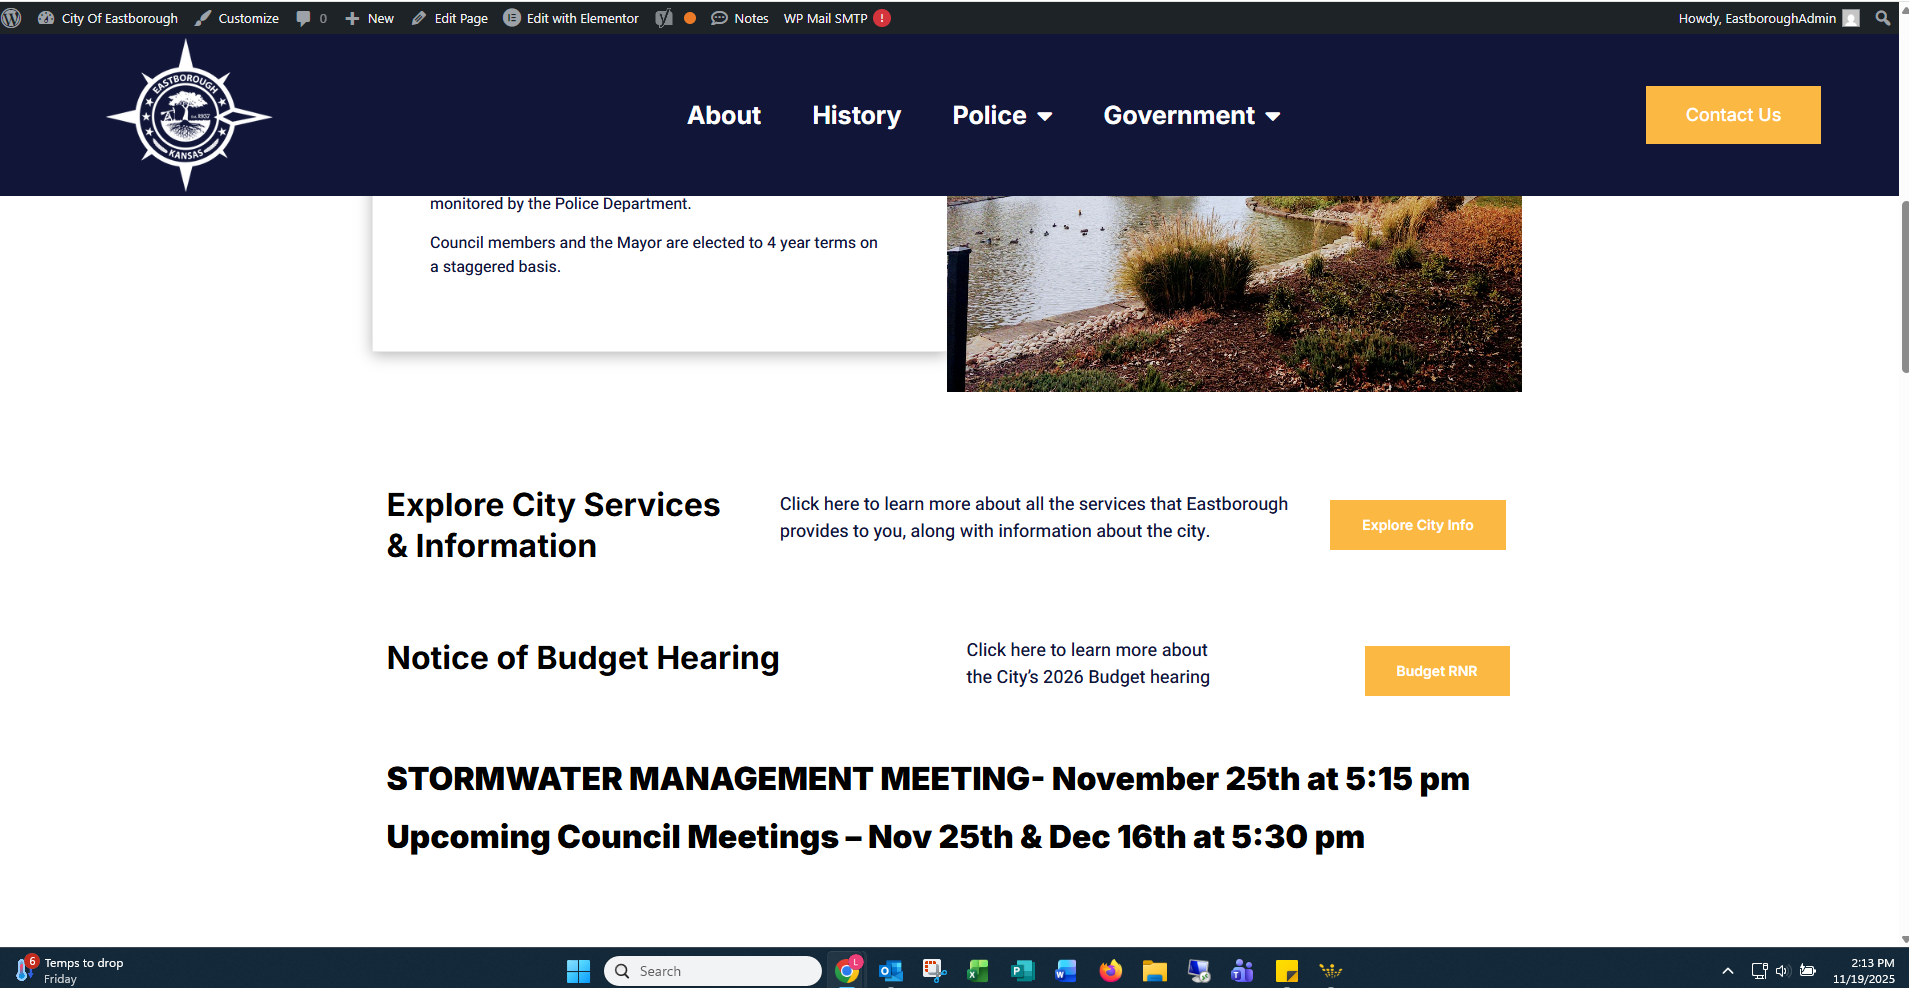This screenshot has height=988, width=1909.
Task: Open the Yoast SEO icon menu
Action: click(x=664, y=18)
